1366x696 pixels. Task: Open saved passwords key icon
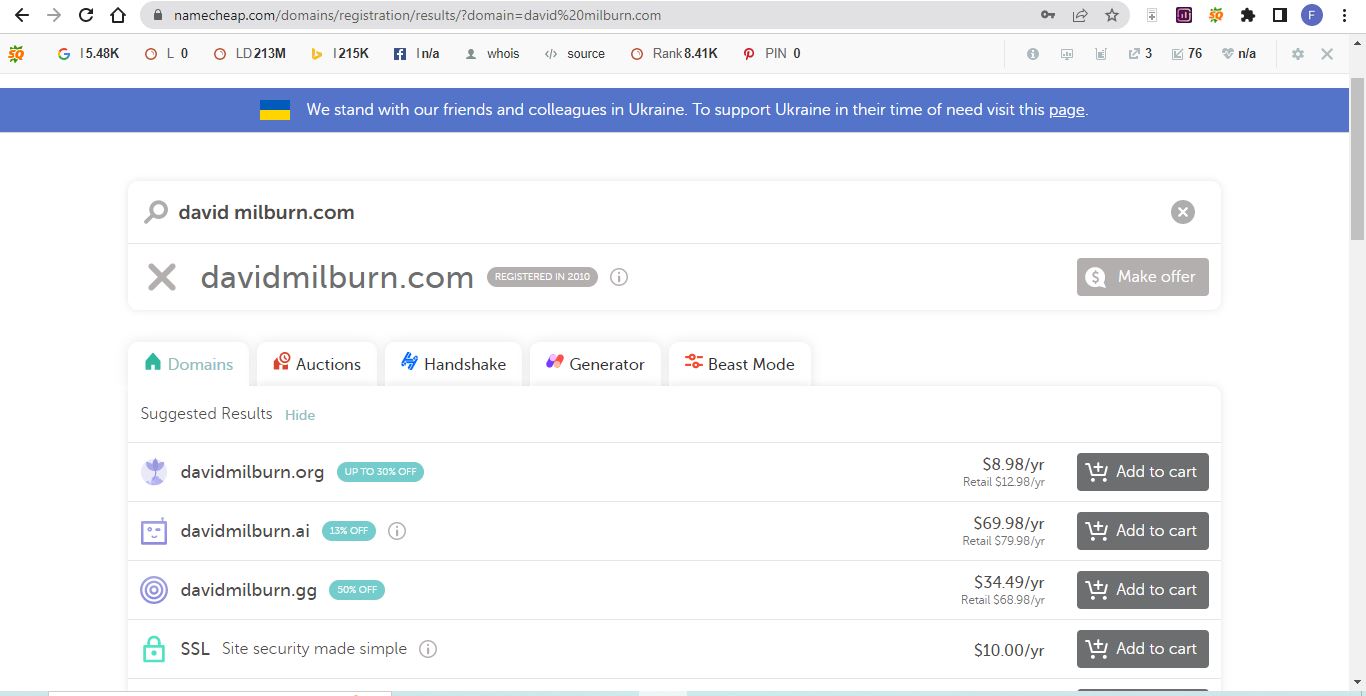[x=1048, y=15]
